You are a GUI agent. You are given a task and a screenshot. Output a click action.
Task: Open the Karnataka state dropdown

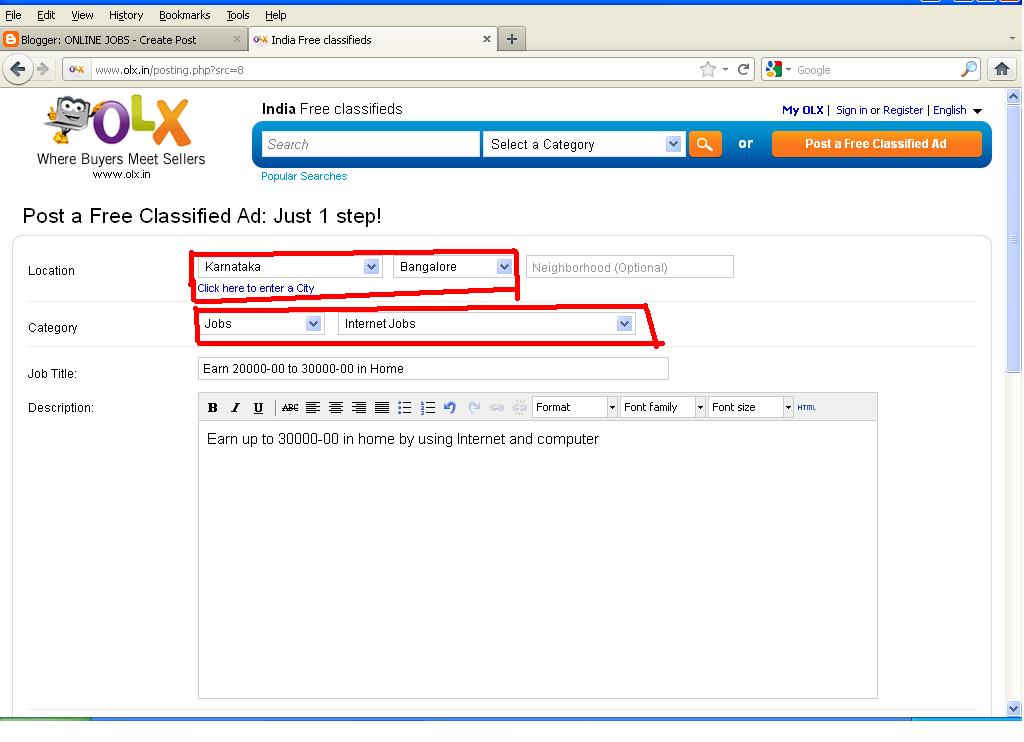pos(371,267)
